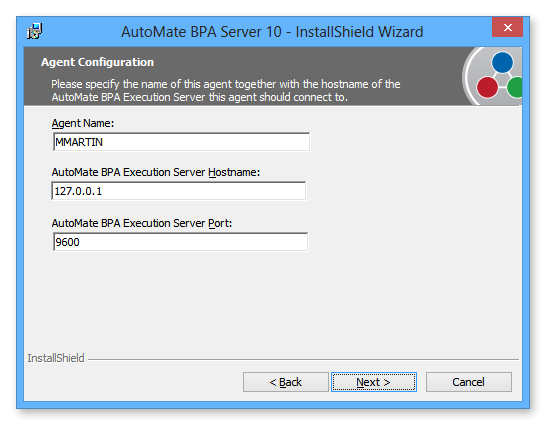Continue with the Next button
This screenshot has width=547, height=425.
374,382
